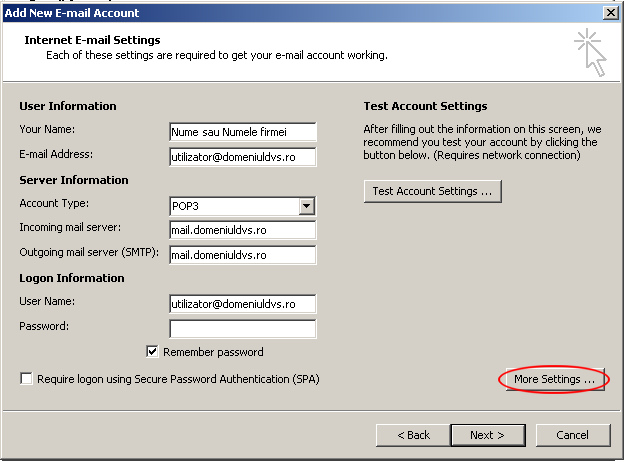Click the "Your Name:" label
This screenshot has width=625, height=462.
(x=47, y=129)
